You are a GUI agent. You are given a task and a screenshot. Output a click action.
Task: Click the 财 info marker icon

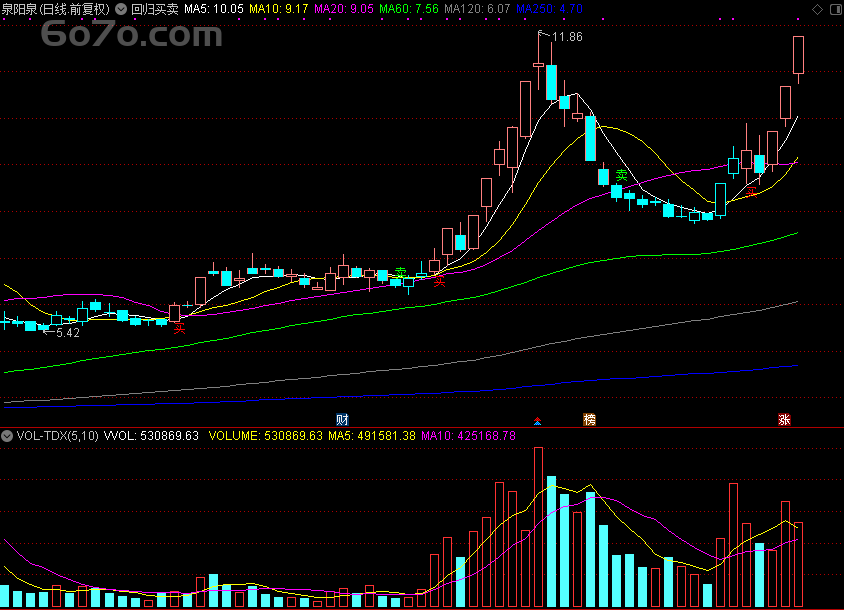(x=342, y=419)
